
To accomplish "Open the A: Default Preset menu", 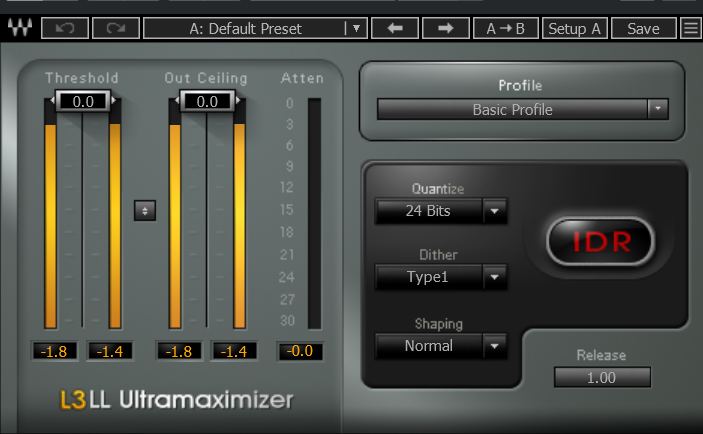I will pos(255,28).
